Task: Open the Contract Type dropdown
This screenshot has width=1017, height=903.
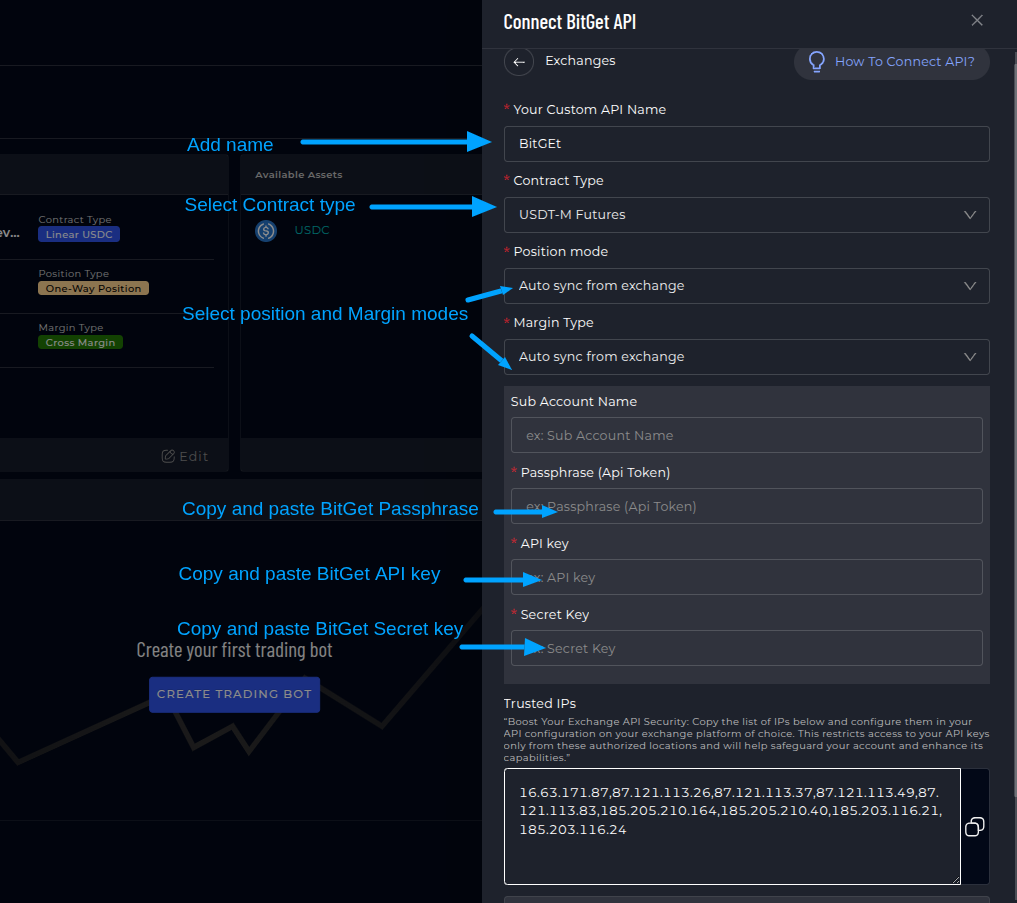Action: tap(746, 215)
